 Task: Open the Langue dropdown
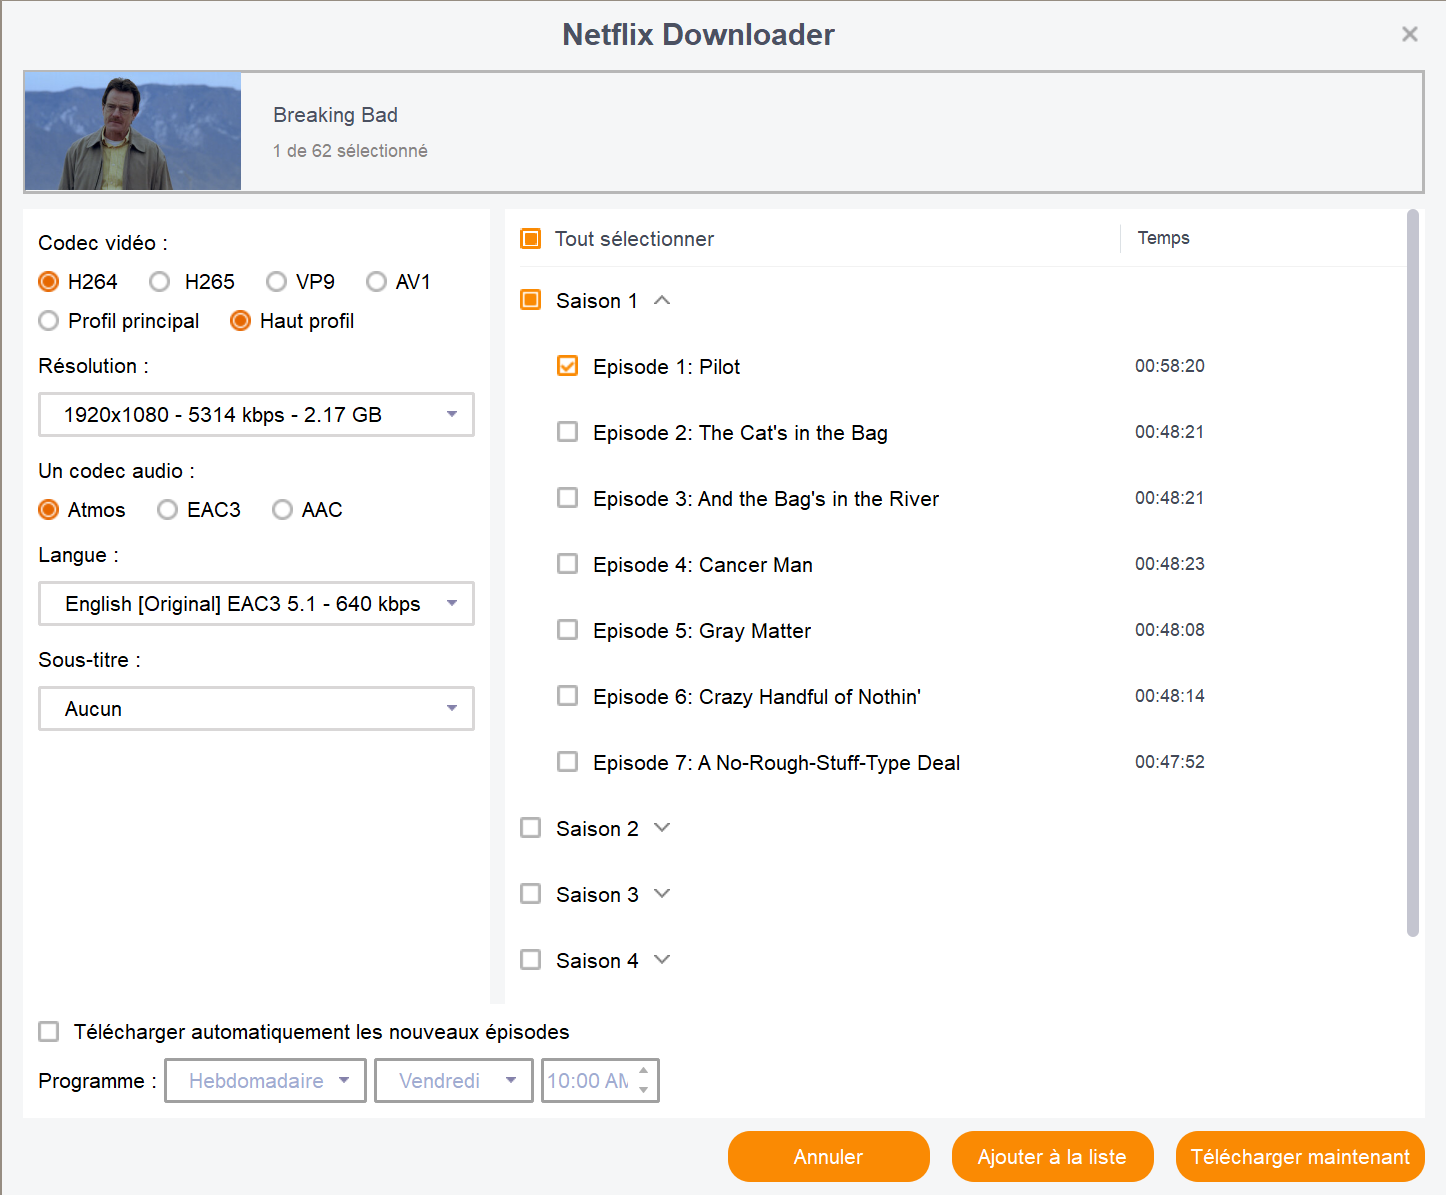(256, 604)
